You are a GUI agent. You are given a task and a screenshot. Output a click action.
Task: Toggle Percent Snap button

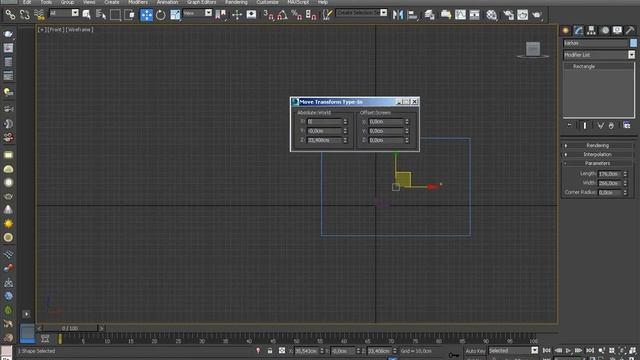(x=297, y=15)
